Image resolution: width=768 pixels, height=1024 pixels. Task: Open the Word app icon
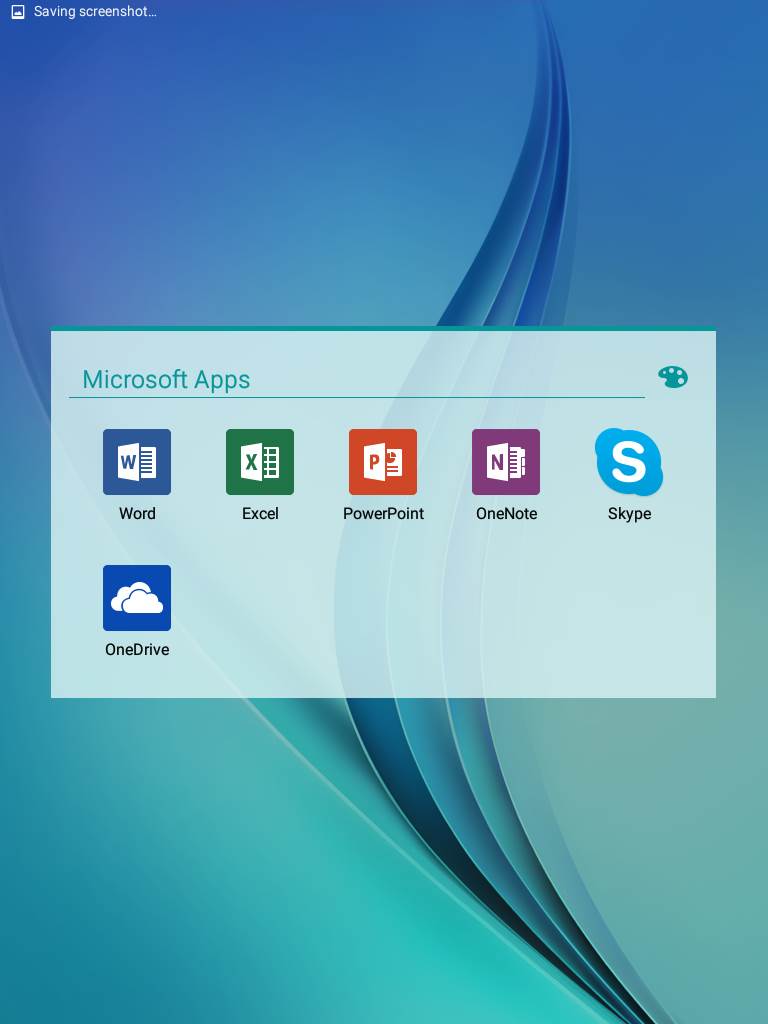tap(137, 462)
